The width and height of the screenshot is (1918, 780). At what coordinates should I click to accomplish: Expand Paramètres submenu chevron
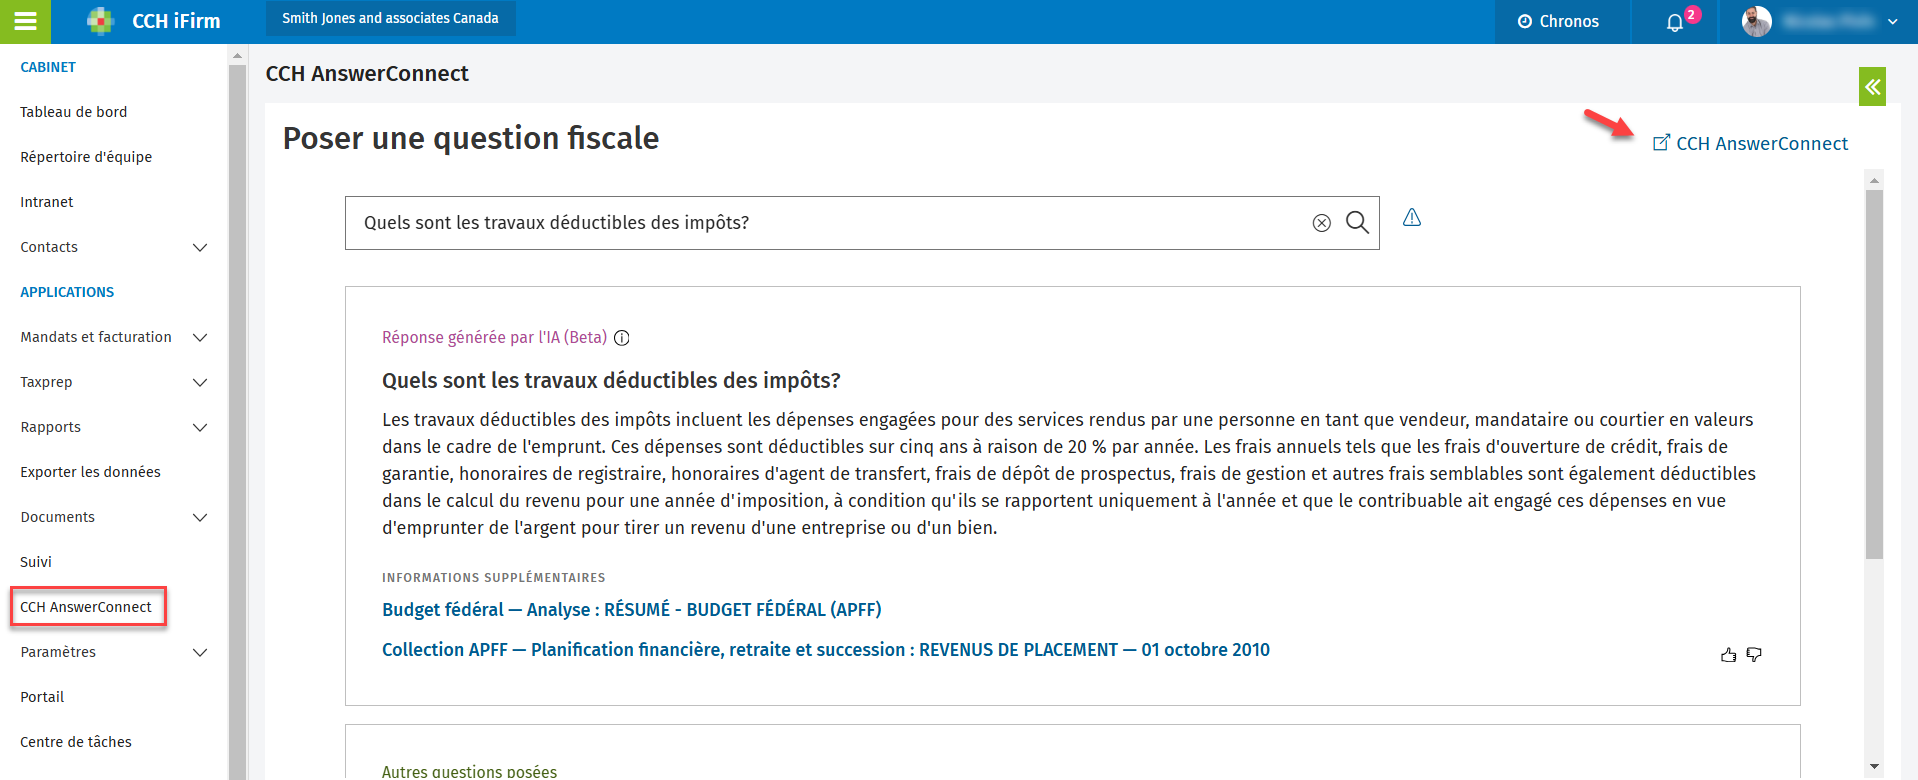[x=200, y=652]
